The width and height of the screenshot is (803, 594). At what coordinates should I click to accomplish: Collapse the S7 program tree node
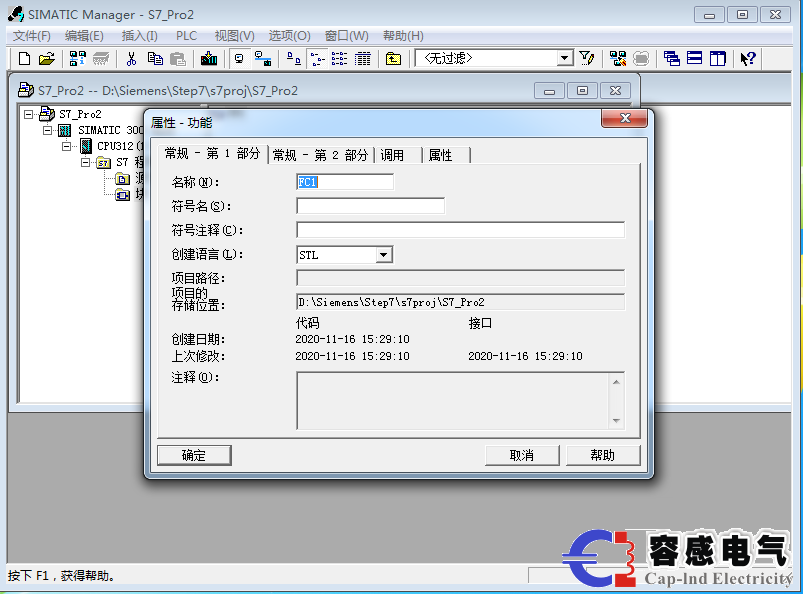click(x=86, y=162)
